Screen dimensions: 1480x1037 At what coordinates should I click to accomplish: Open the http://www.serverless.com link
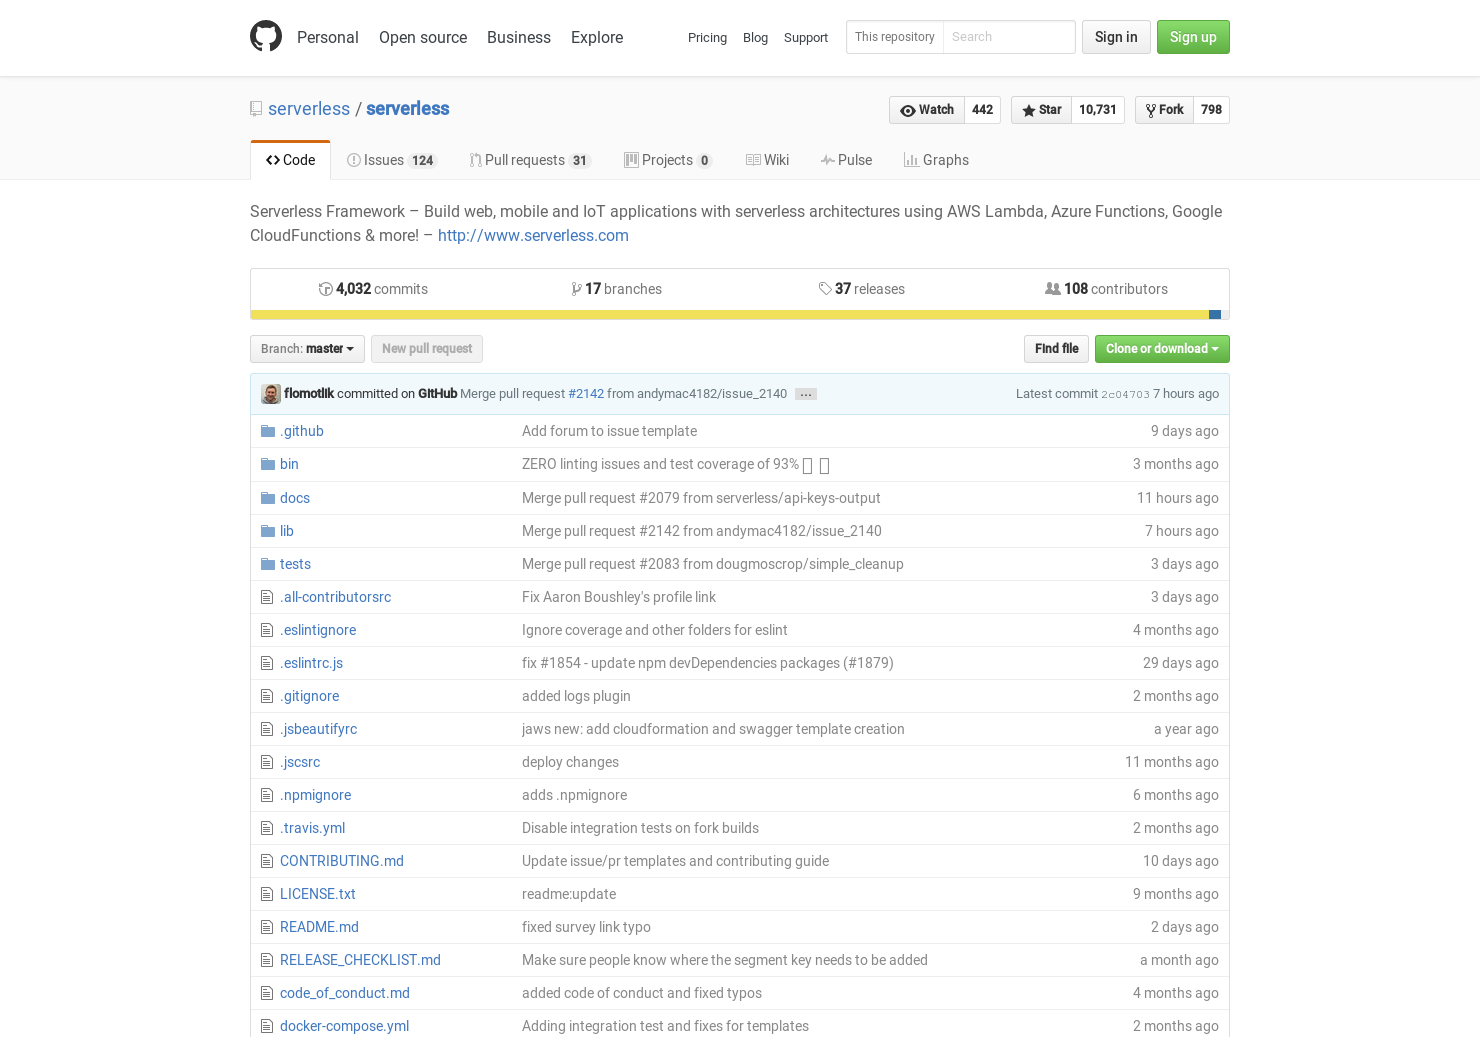[533, 236]
